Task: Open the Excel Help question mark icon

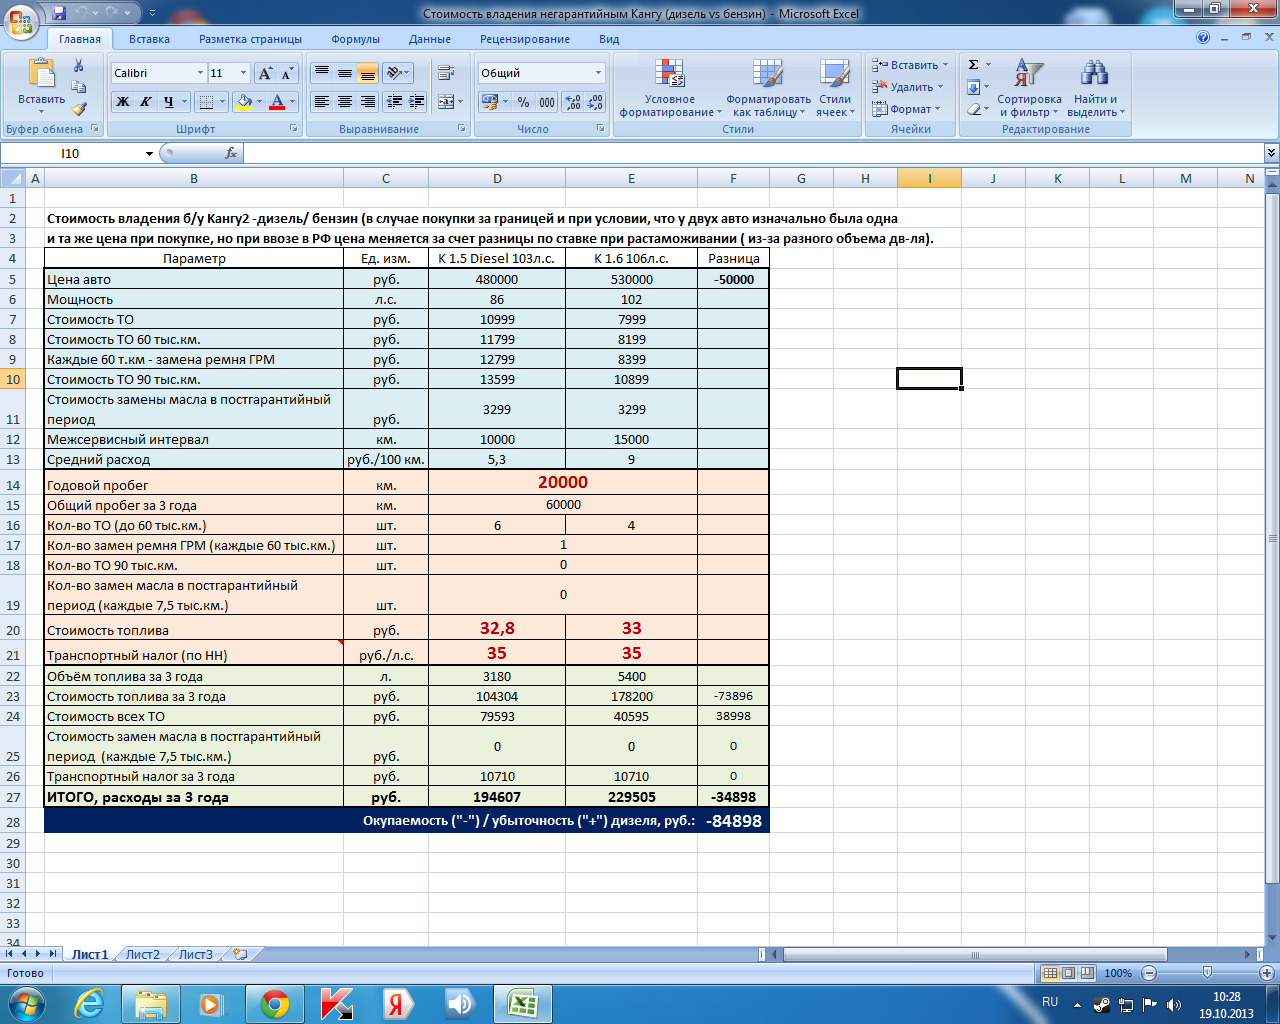Action: coord(1203,38)
